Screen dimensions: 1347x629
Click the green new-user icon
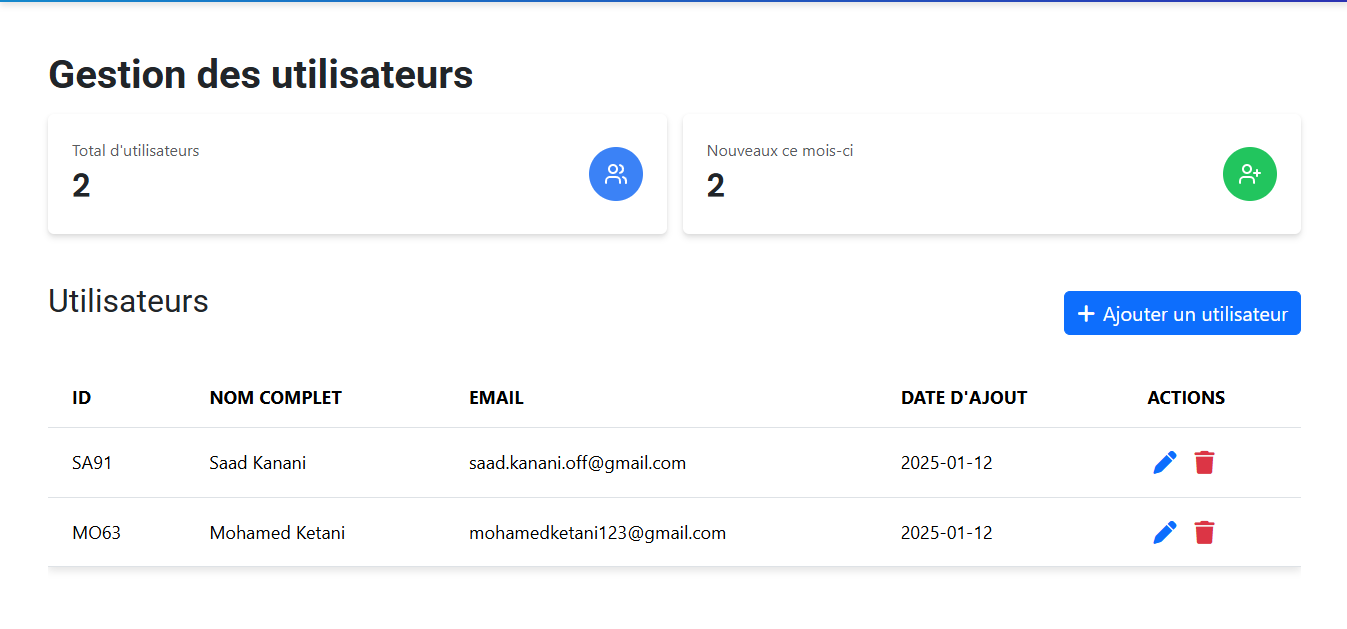click(x=1250, y=174)
